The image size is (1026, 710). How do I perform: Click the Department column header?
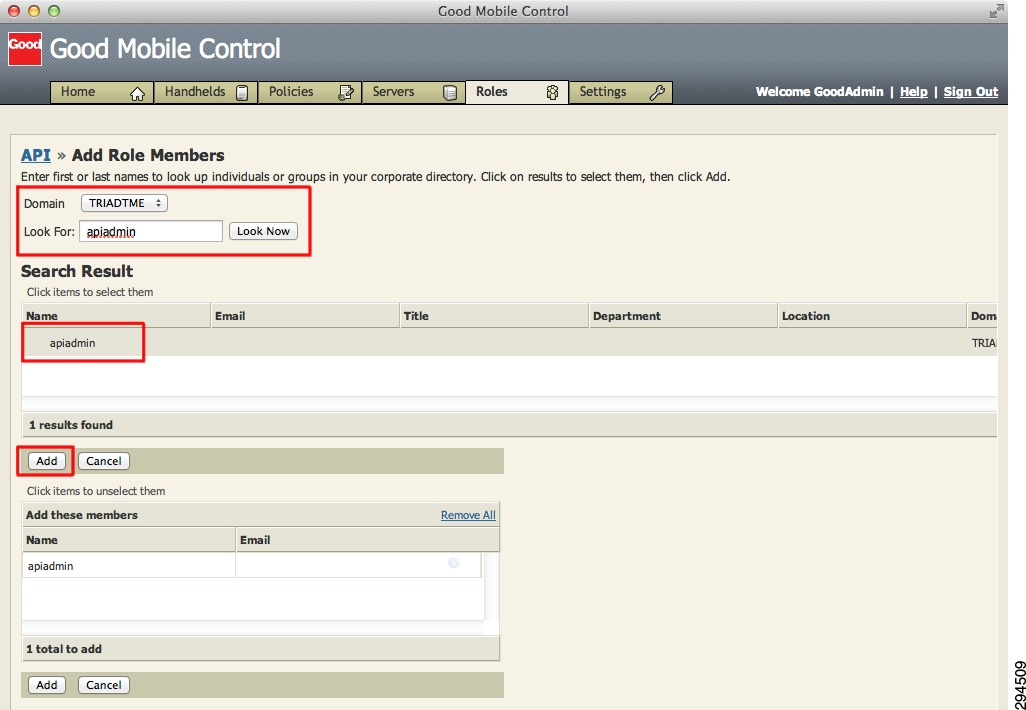[x=684, y=316]
